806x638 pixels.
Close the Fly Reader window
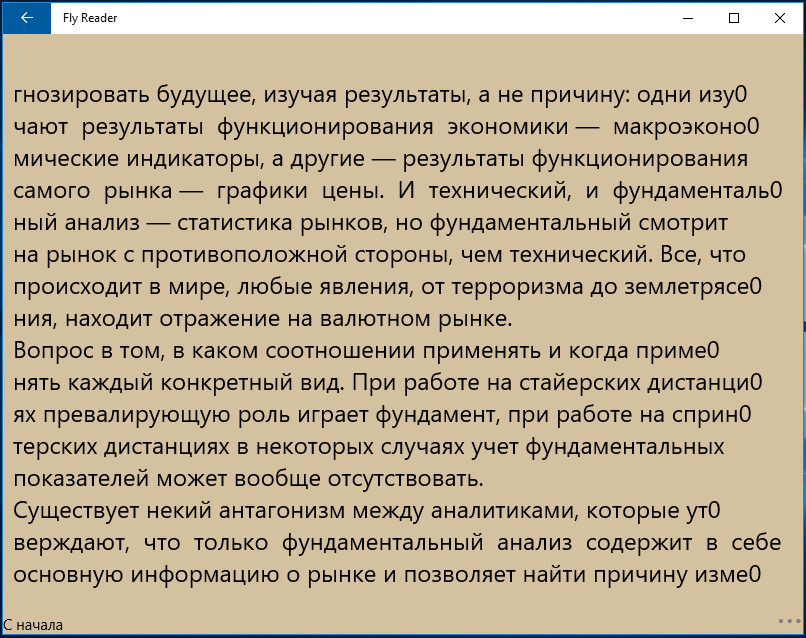coord(780,18)
